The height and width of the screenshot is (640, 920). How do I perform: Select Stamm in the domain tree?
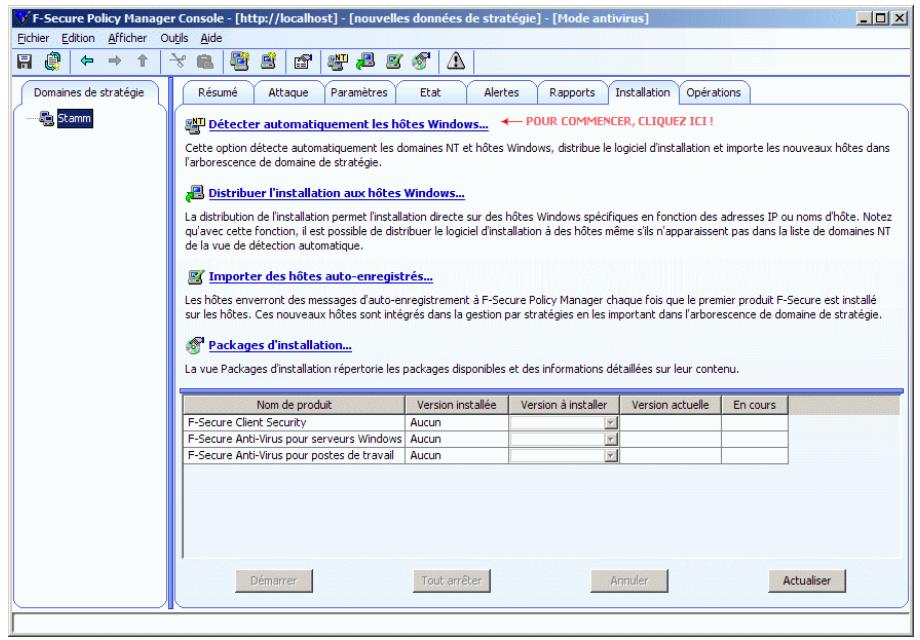75,118
